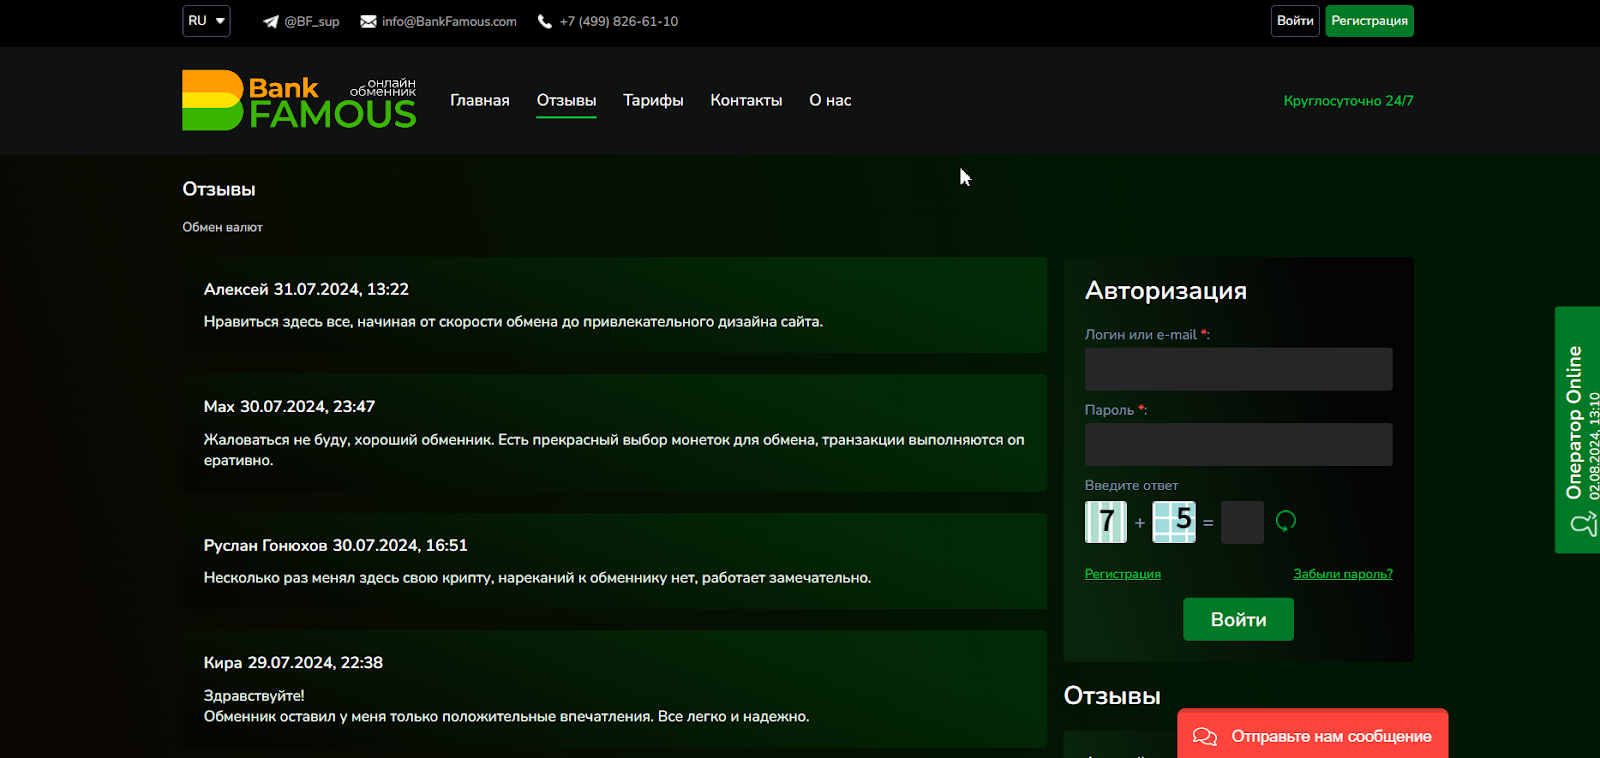Click the envelope email icon
This screenshot has width=1600, height=758.
tap(368, 22)
